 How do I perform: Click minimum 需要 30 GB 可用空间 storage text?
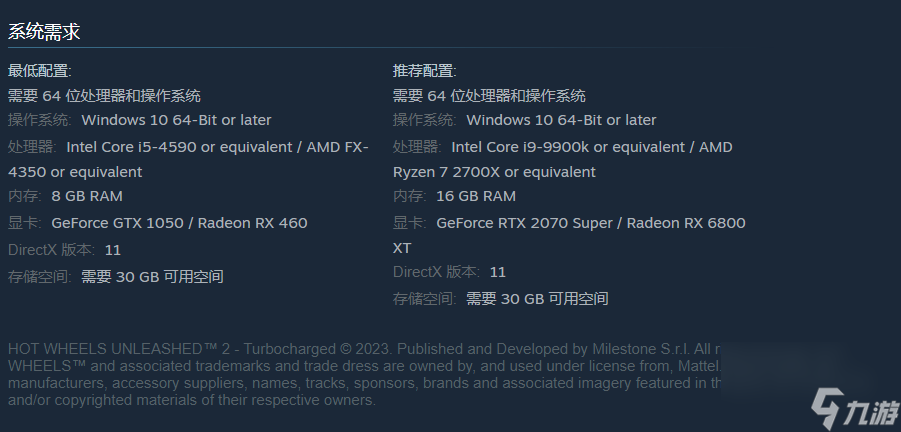(152, 277)
